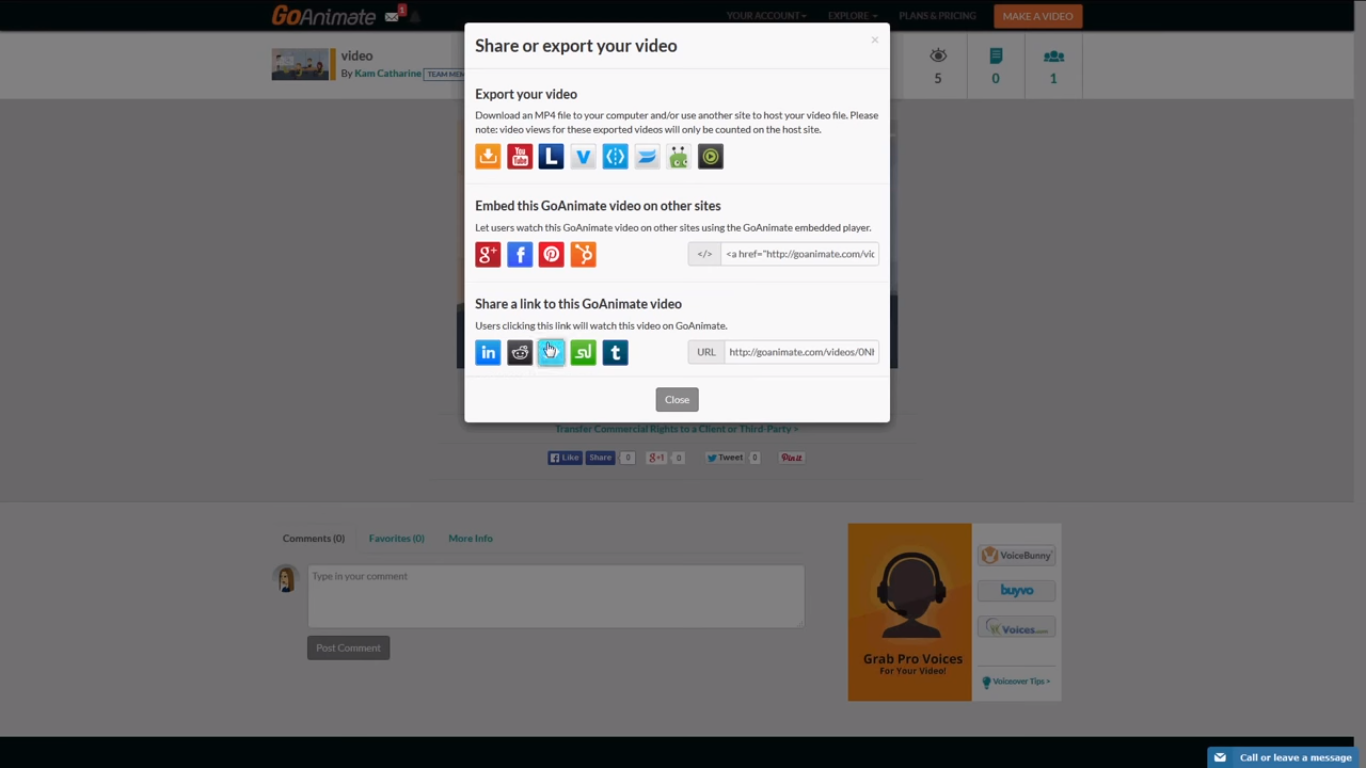This screenshot has height=768, width=1366.
Task: Click the Pinterest embed icon
Action: pyautogui.click(x=551, y=254)
